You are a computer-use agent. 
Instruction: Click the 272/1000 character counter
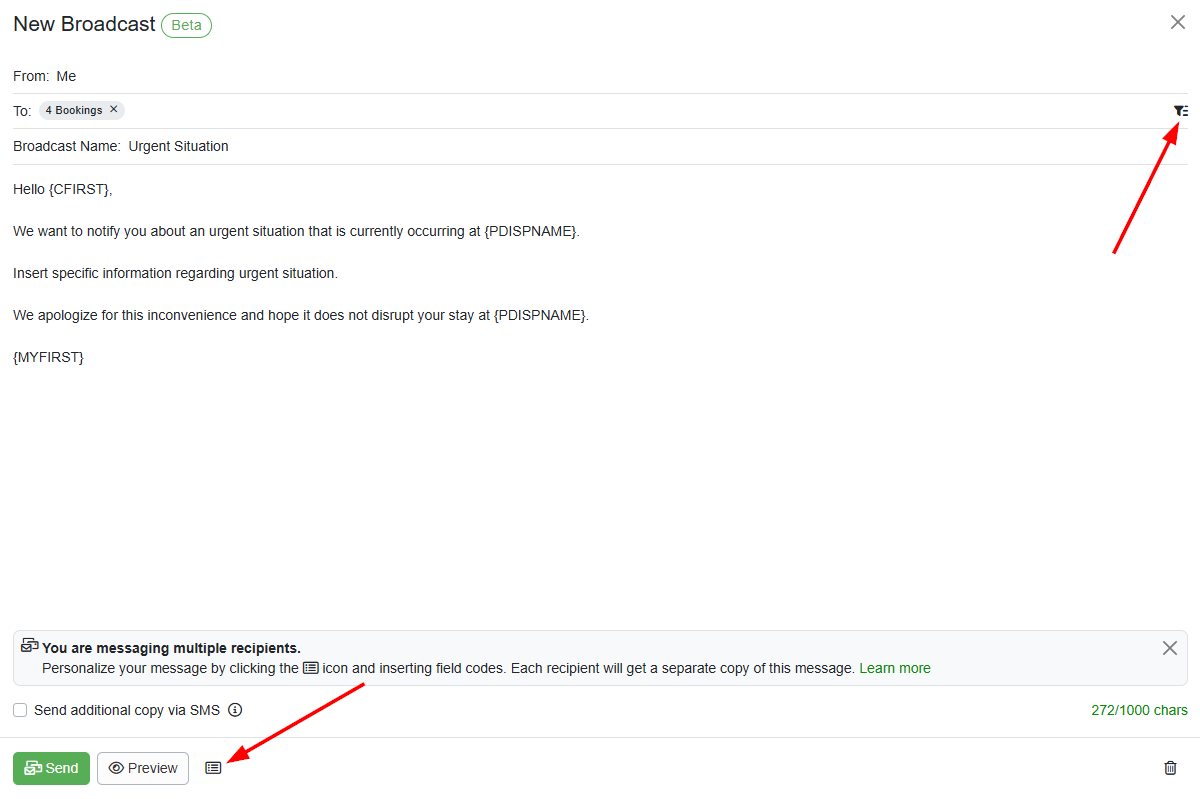(x=1139, y=710)
